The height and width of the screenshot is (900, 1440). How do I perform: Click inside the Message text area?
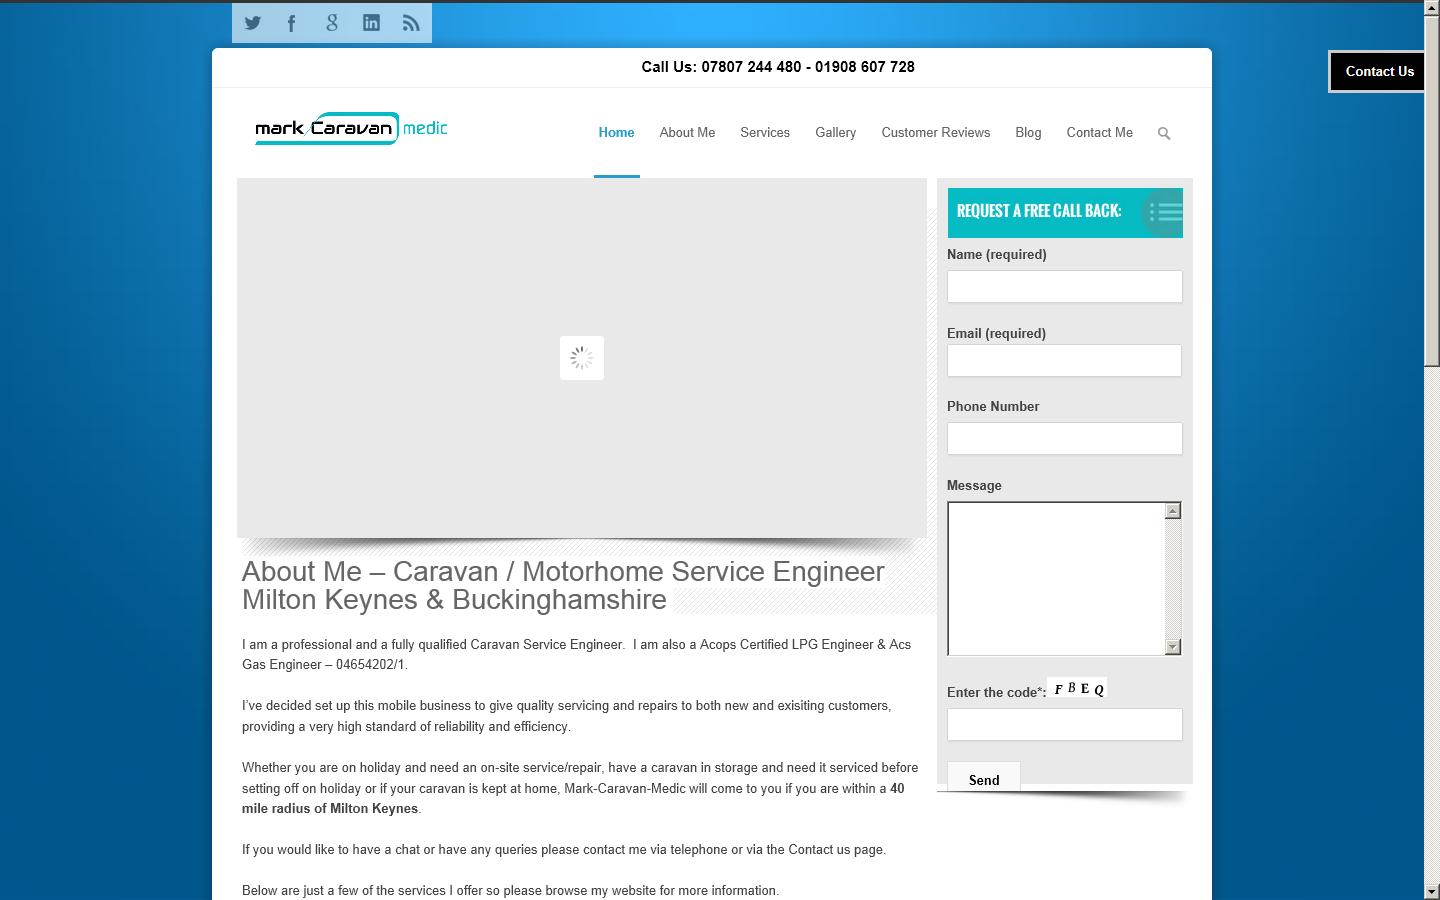[1055, 578]
